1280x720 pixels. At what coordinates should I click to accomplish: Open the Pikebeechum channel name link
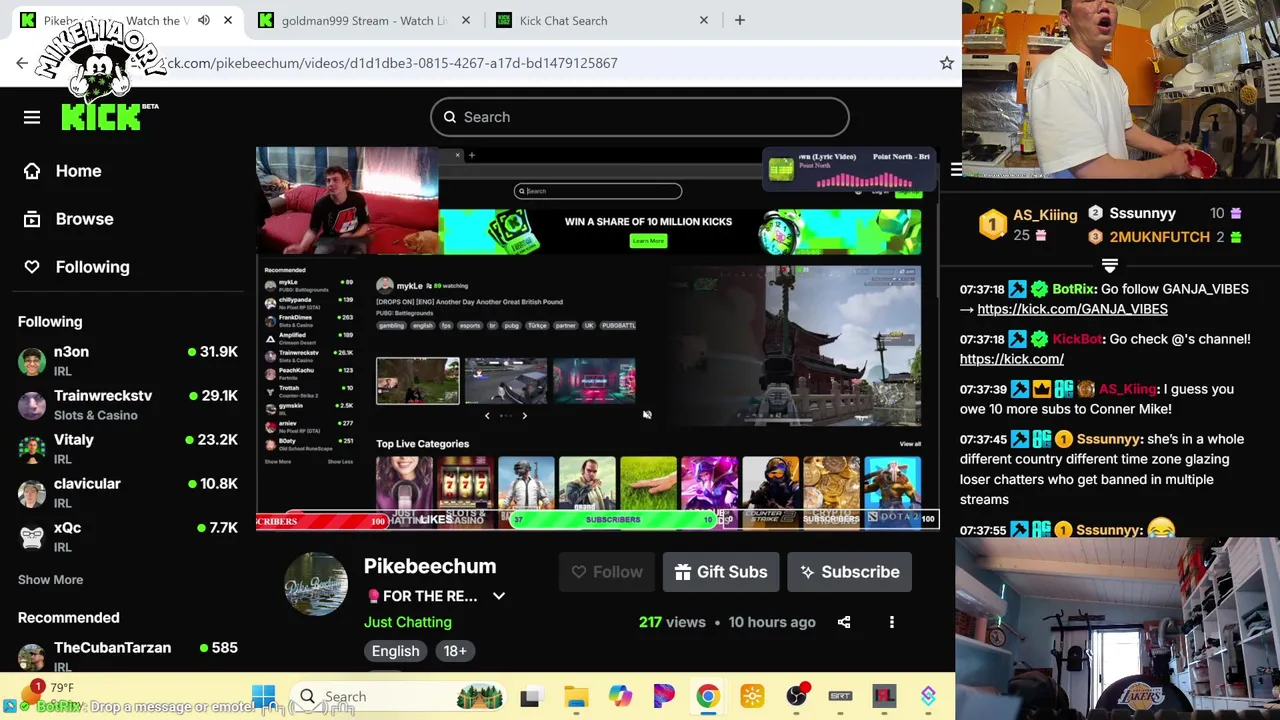click(x=430, y=566)
